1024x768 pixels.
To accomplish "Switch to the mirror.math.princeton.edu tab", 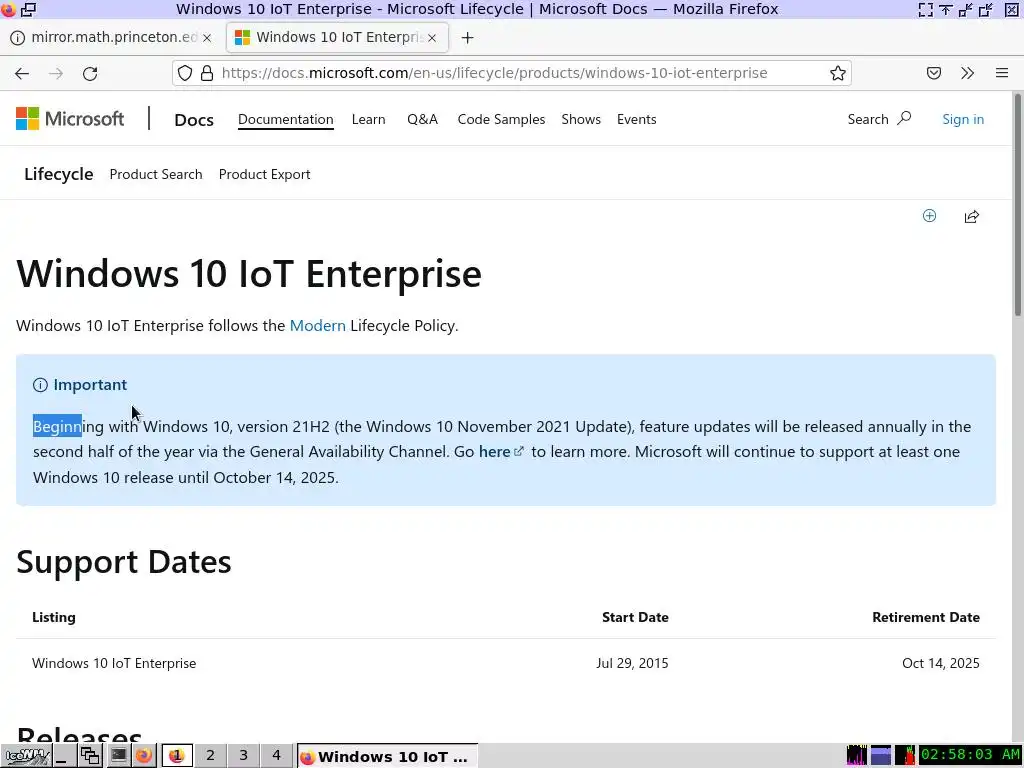I will point(112,38).
